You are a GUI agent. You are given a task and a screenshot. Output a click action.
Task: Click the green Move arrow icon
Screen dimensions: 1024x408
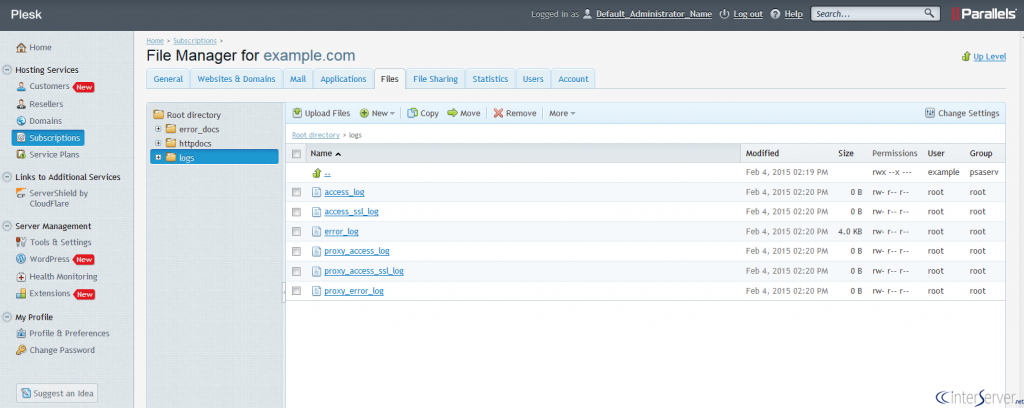pyautogui.click(x=452, y=113)
